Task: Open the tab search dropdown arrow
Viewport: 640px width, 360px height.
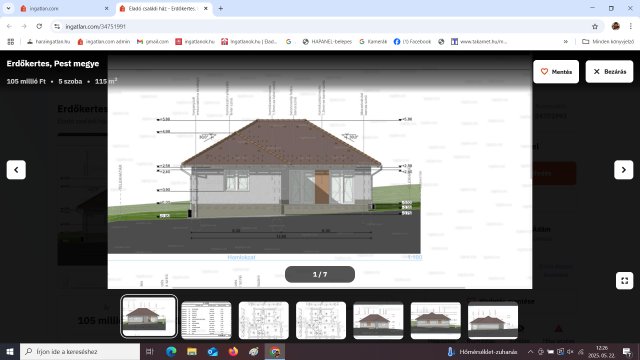Action: coord(8,8)
